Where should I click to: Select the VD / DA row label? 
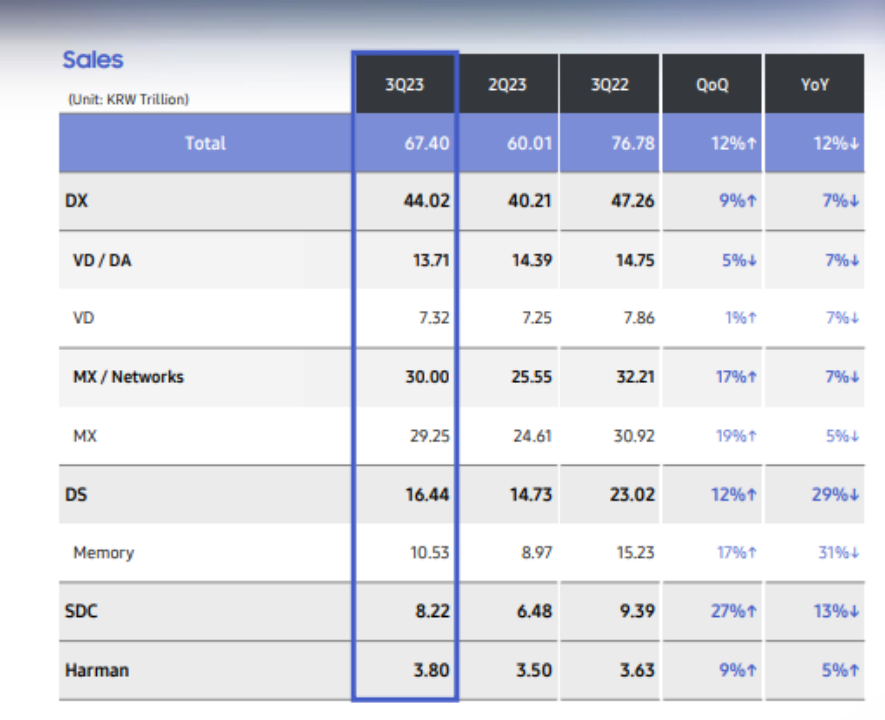pos(105,260)
